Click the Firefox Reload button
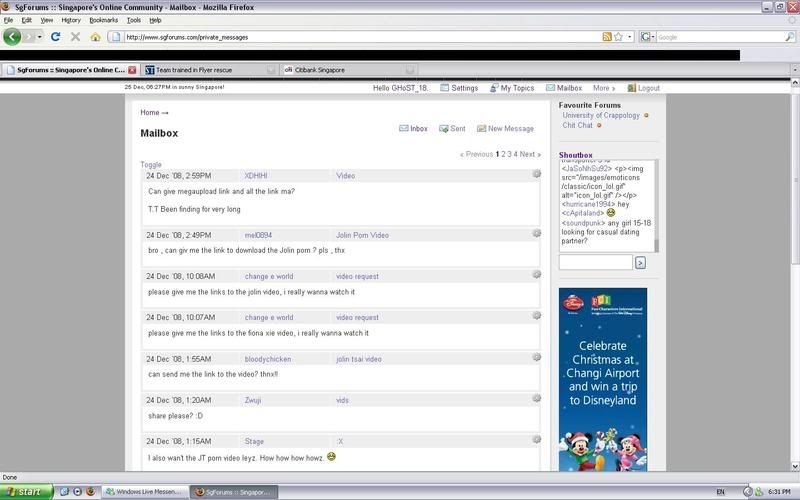This screenshot has height=500, width=800. 55,37
